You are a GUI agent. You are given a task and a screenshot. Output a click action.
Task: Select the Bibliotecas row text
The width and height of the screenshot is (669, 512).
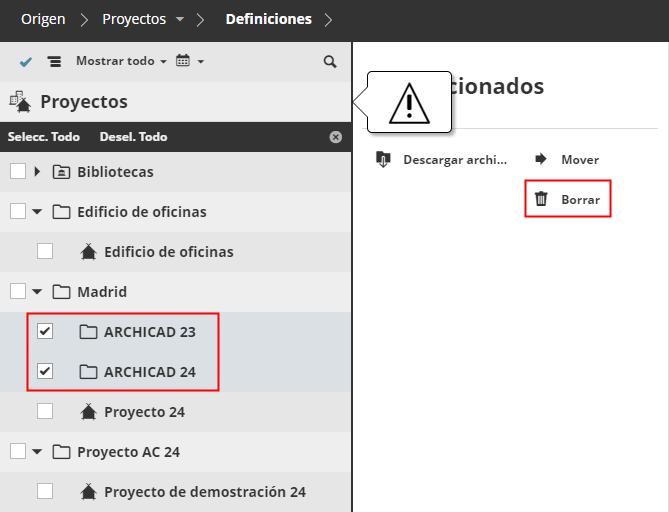(115, 172)
